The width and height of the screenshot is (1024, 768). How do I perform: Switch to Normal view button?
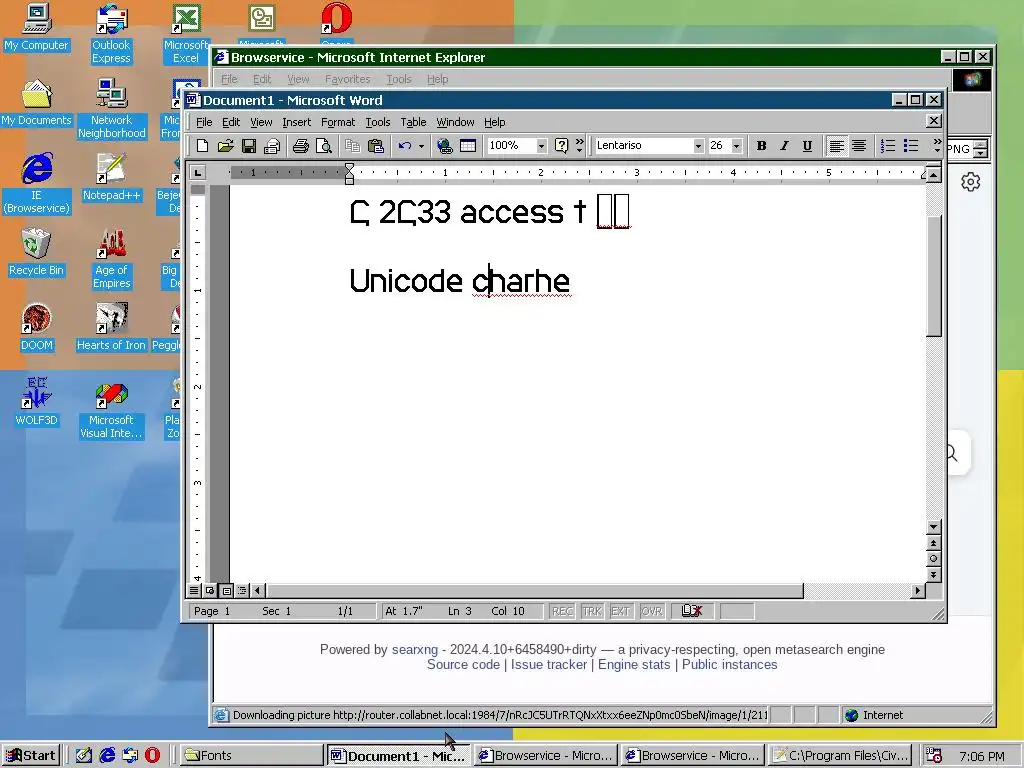coord(194,590)
